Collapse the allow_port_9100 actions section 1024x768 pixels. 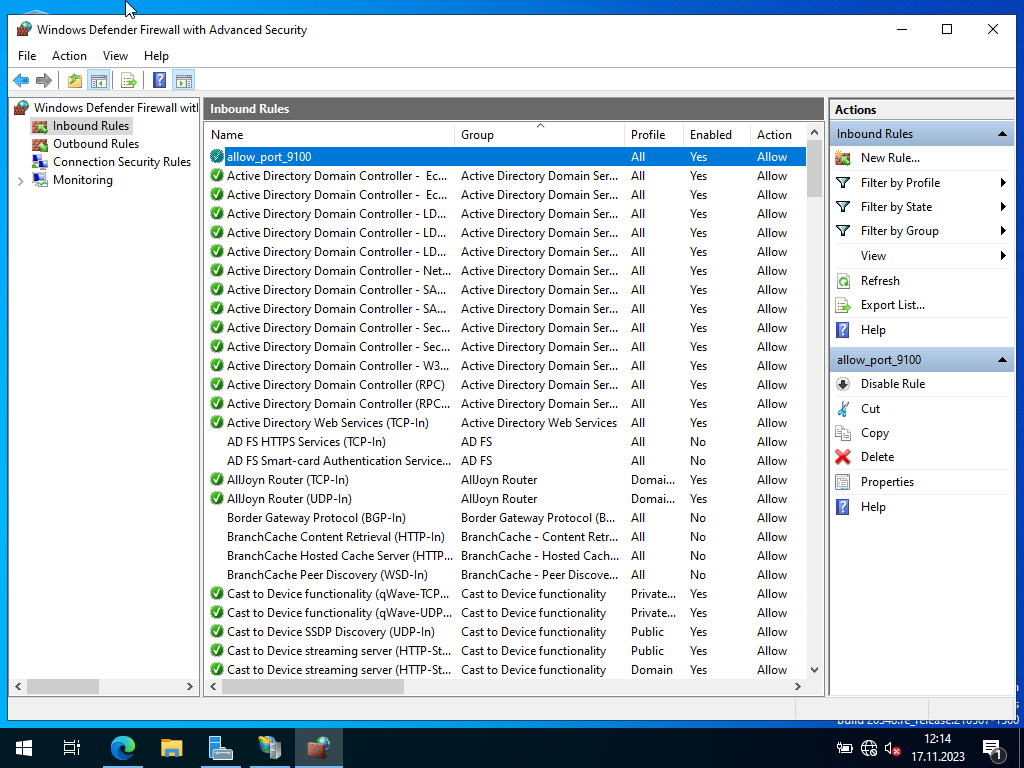coord(1002,360)
